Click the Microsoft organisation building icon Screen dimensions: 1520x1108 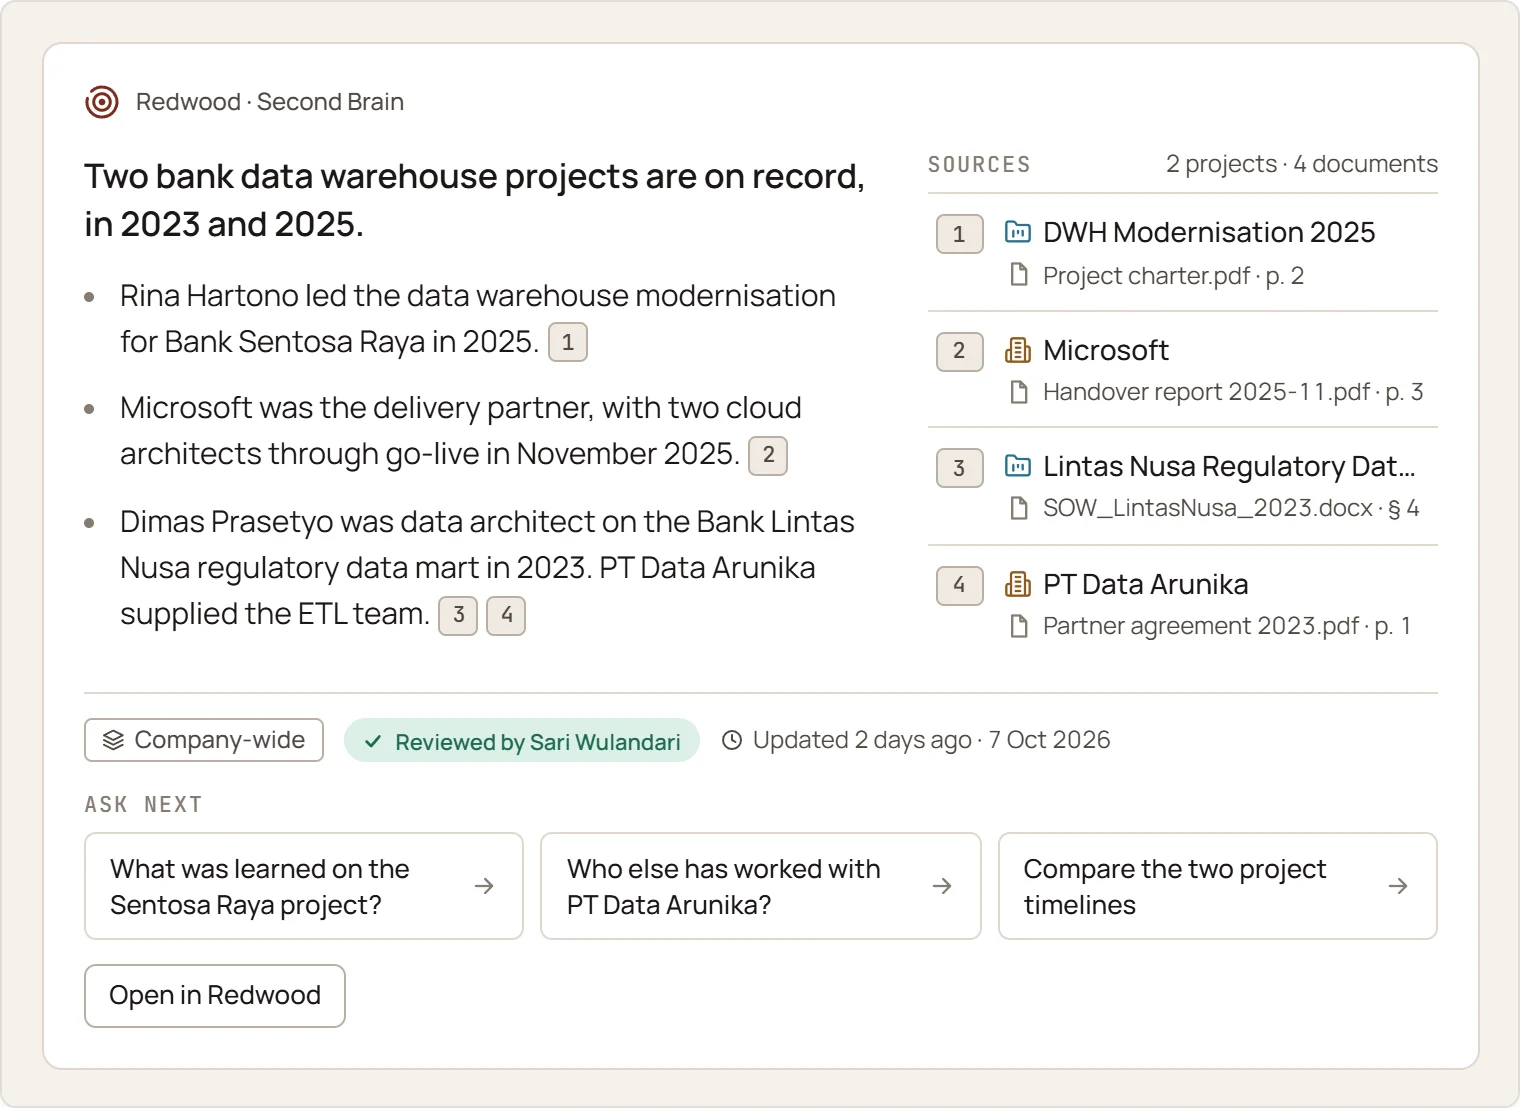pyautogui.click(x=1018, y=350)
